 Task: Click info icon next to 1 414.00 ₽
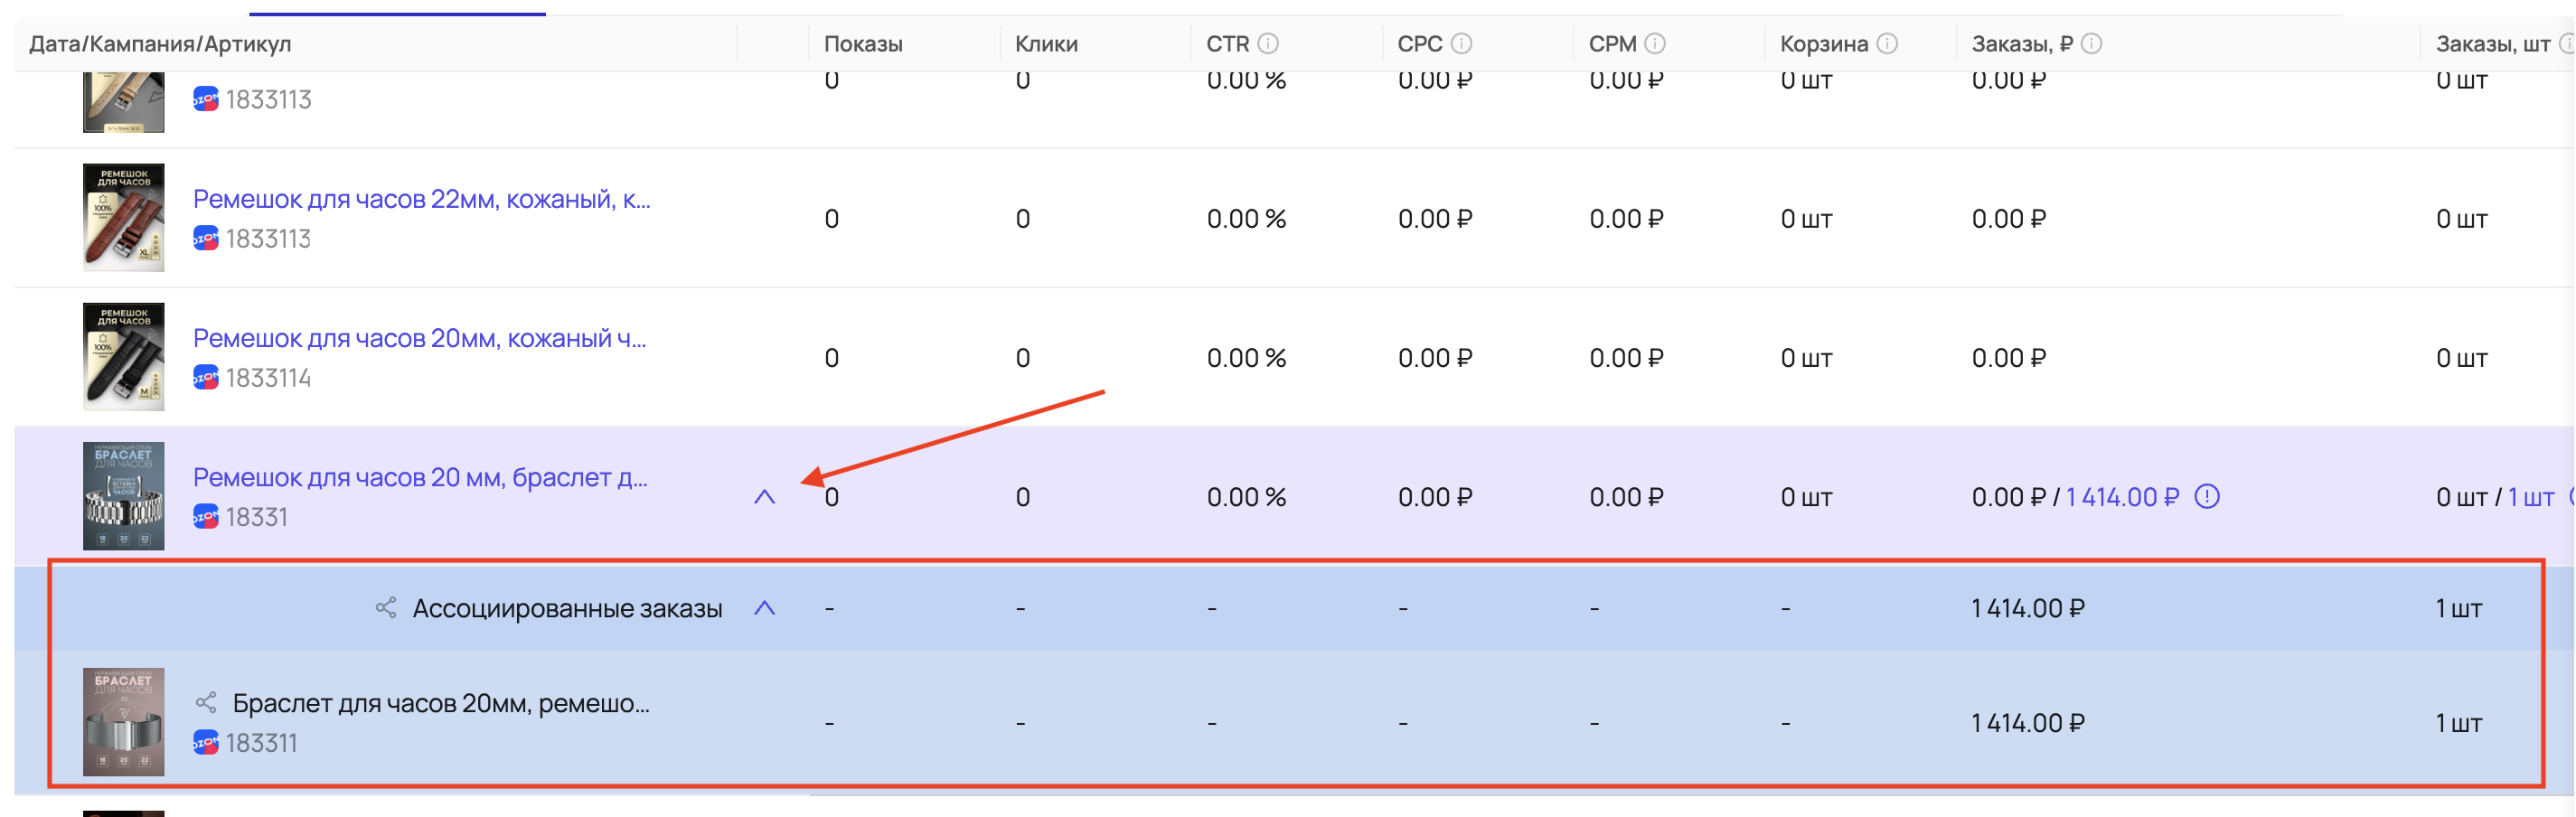(x=2207, y=497)
